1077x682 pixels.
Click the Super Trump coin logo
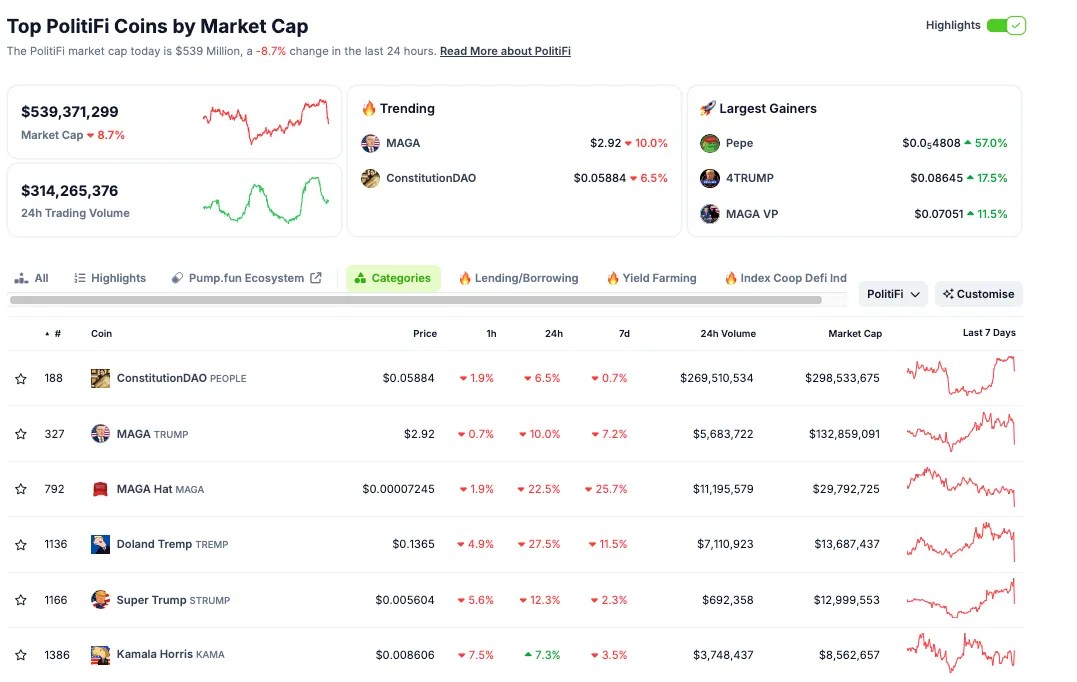(100, 600)
